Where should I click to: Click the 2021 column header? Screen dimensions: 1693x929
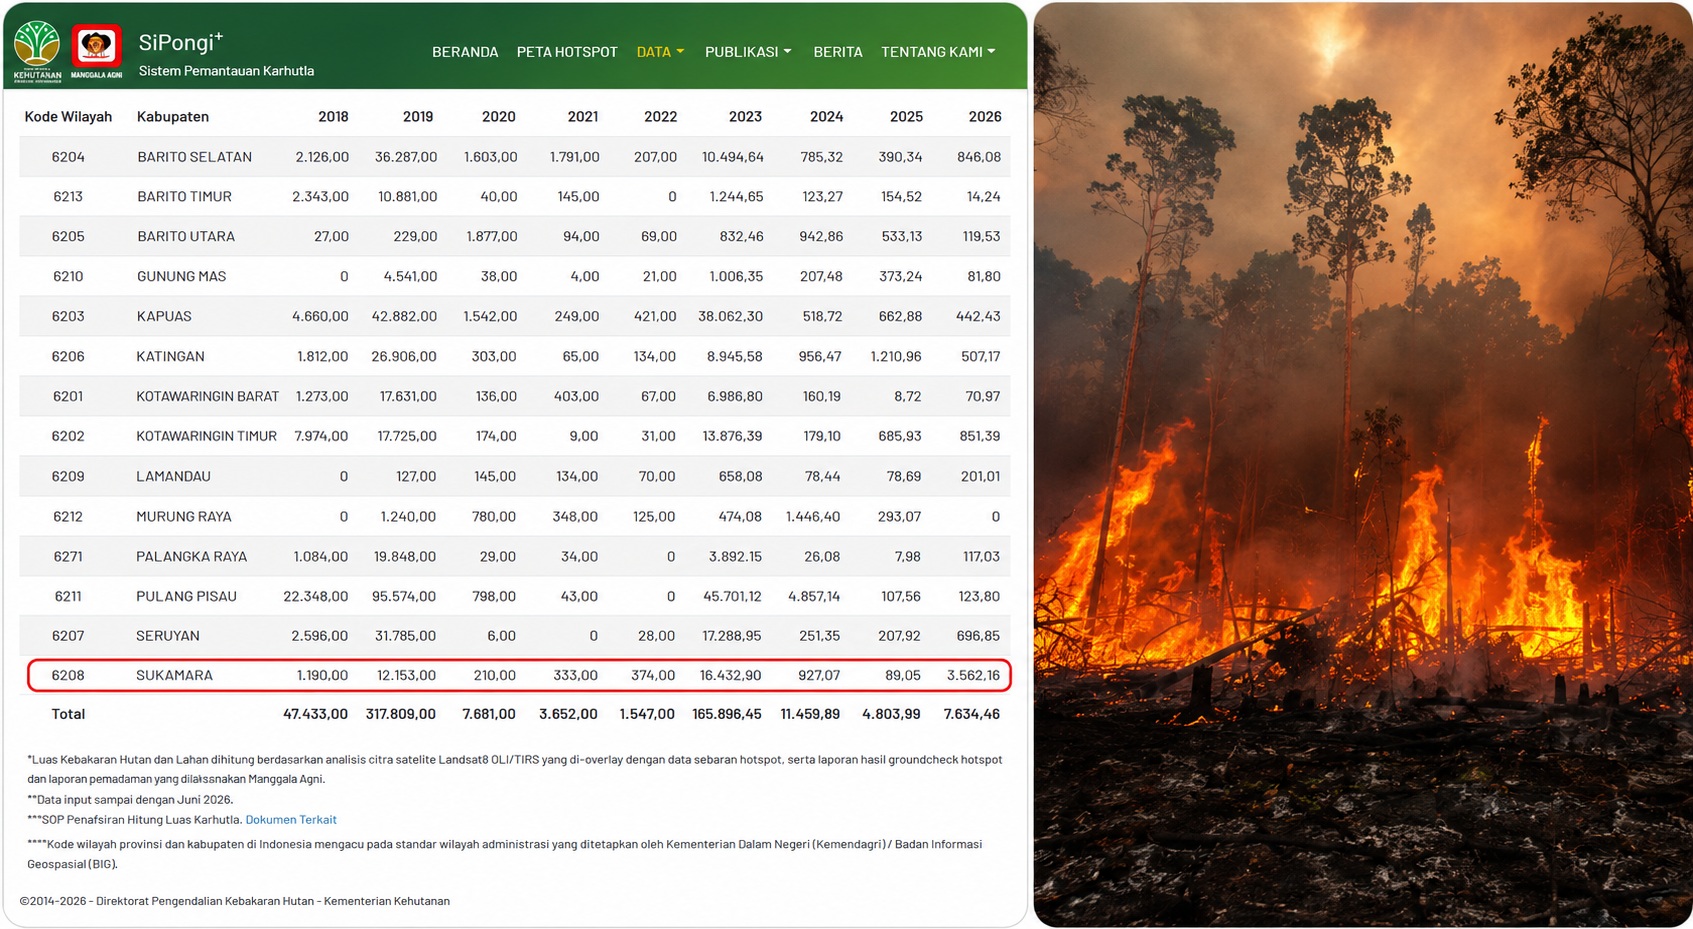[583, 117]
